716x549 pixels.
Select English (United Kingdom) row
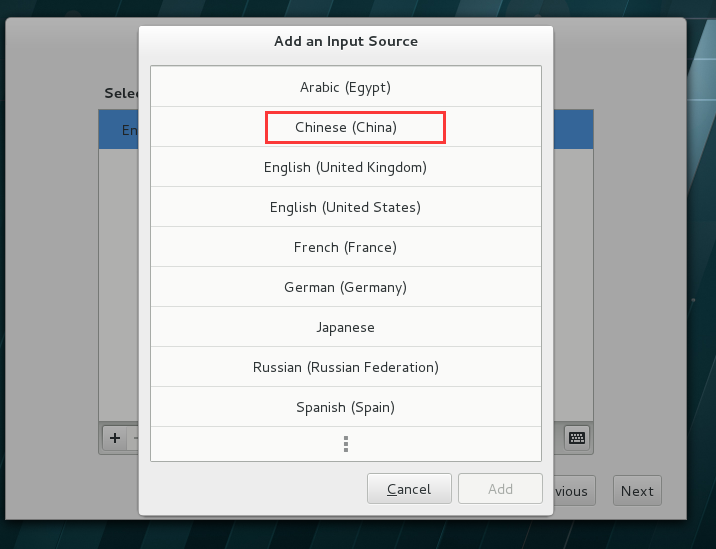pyautogui.click(x=346, y=167)
